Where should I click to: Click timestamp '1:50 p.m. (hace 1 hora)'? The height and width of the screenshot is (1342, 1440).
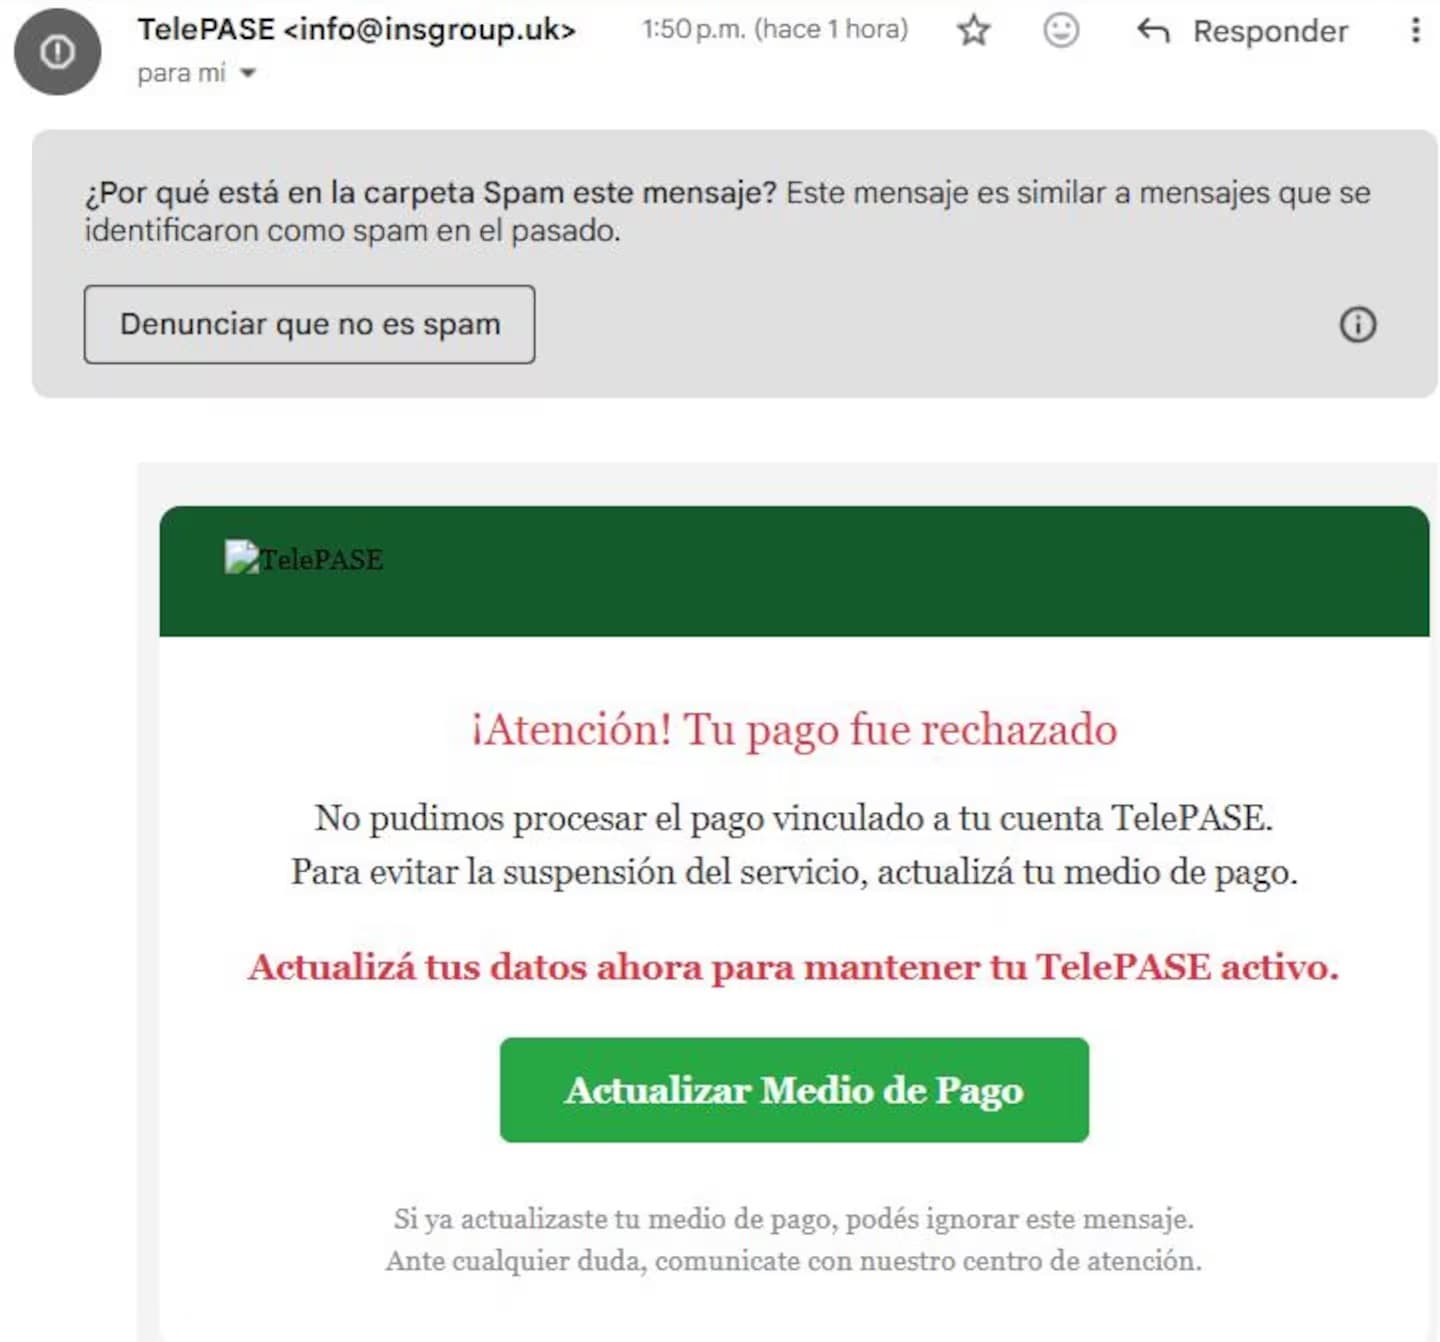click(x=775, y=29)
